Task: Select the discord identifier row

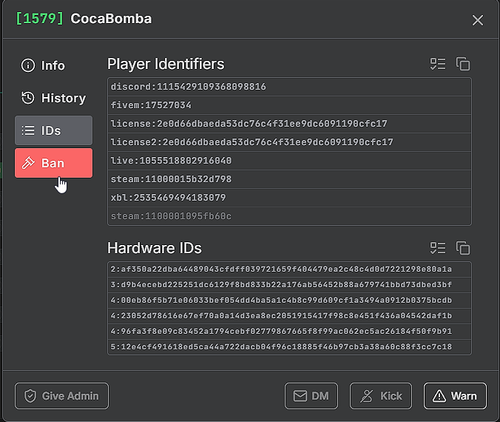Action: [289, 87]
